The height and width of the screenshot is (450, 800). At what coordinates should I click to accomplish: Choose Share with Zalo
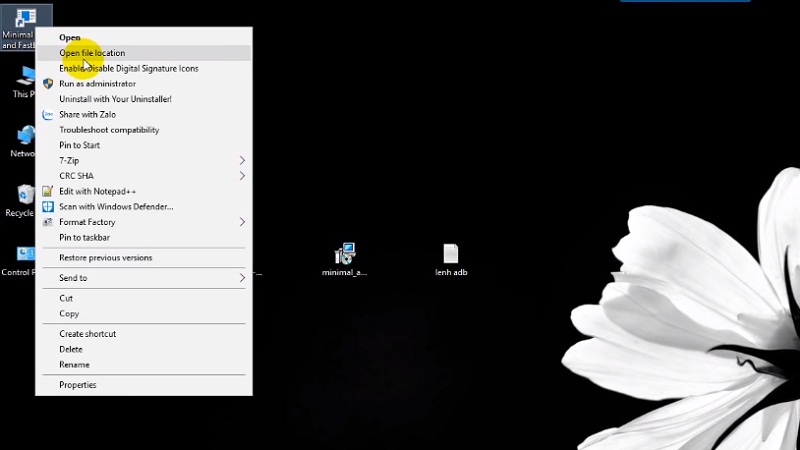(x=144, y=115)
